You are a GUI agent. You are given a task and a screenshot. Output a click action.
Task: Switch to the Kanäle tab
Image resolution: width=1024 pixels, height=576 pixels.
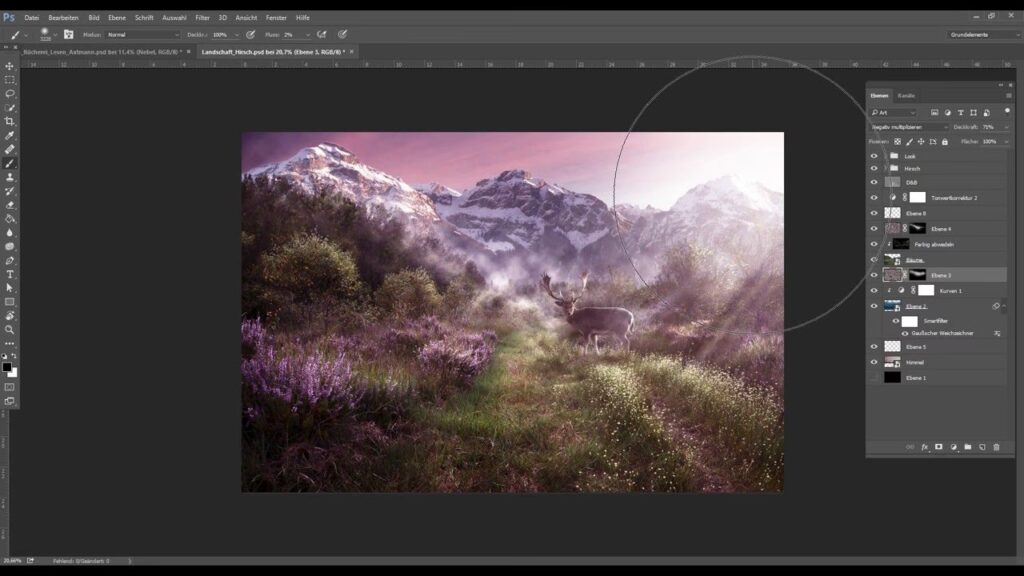[x=906, y=96]
